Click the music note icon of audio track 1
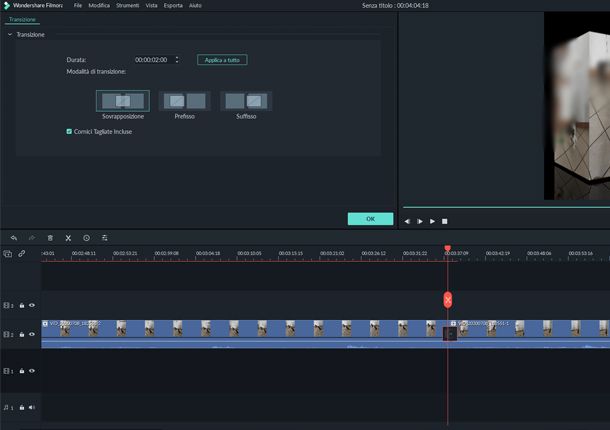Image resolution: width=610 pixels, height=430 pixels. pos(8,407)
